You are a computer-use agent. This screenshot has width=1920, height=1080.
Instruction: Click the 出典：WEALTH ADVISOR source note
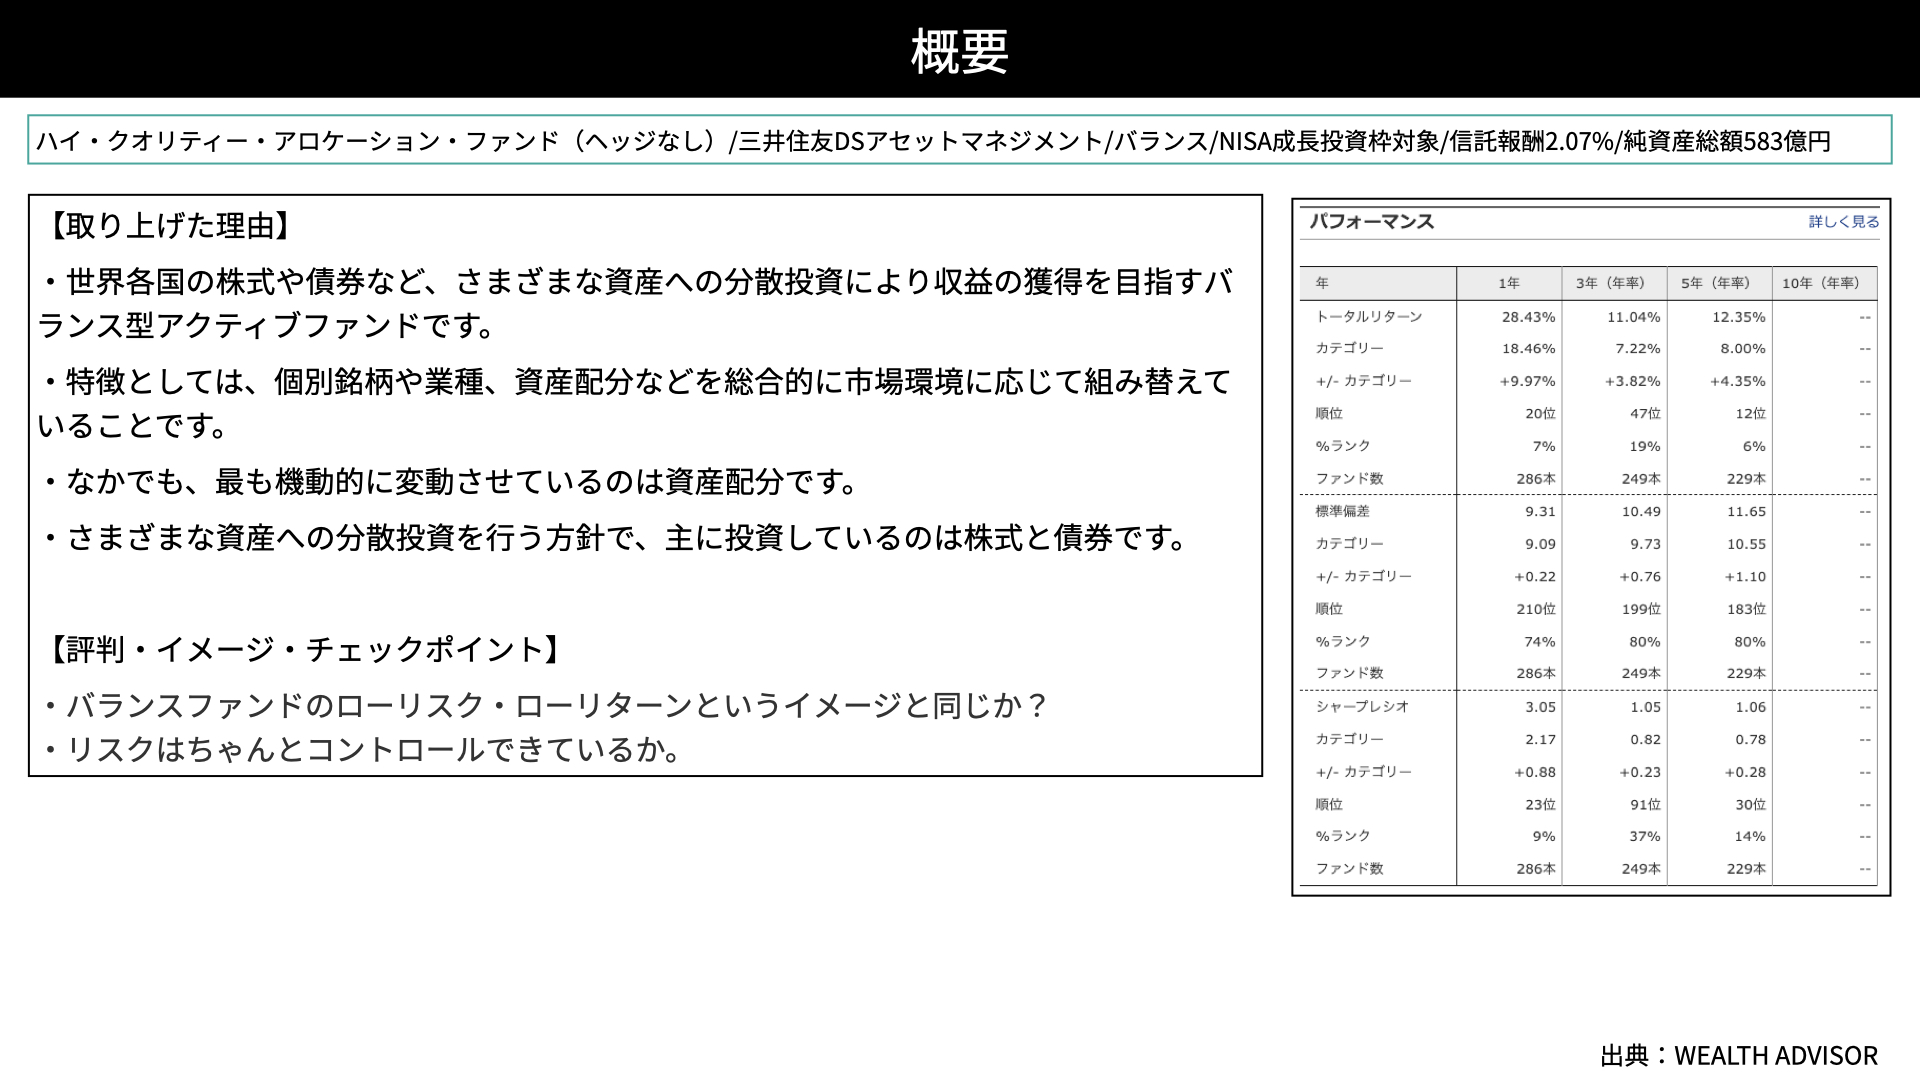point(1739,1055)
